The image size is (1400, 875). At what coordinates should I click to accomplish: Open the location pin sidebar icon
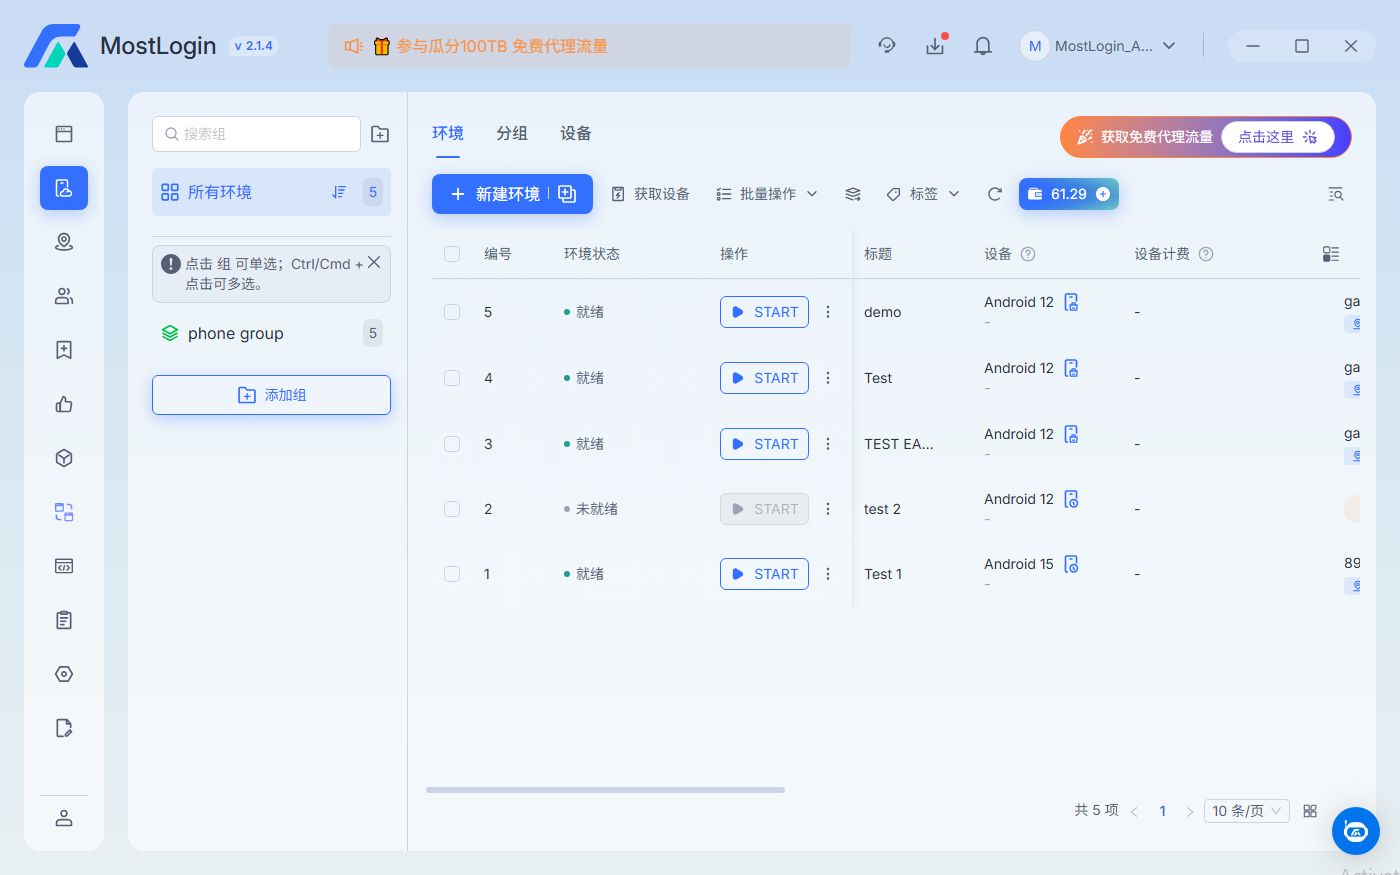[64, 242]
